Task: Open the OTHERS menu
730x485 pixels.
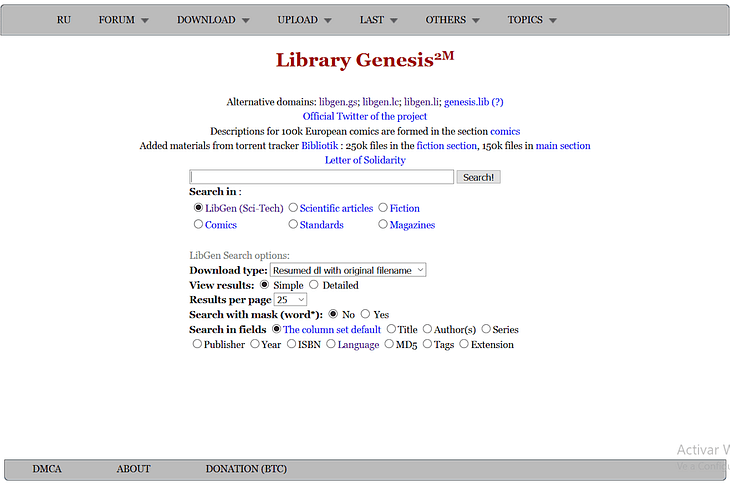Action: click(x=453, y=20)
